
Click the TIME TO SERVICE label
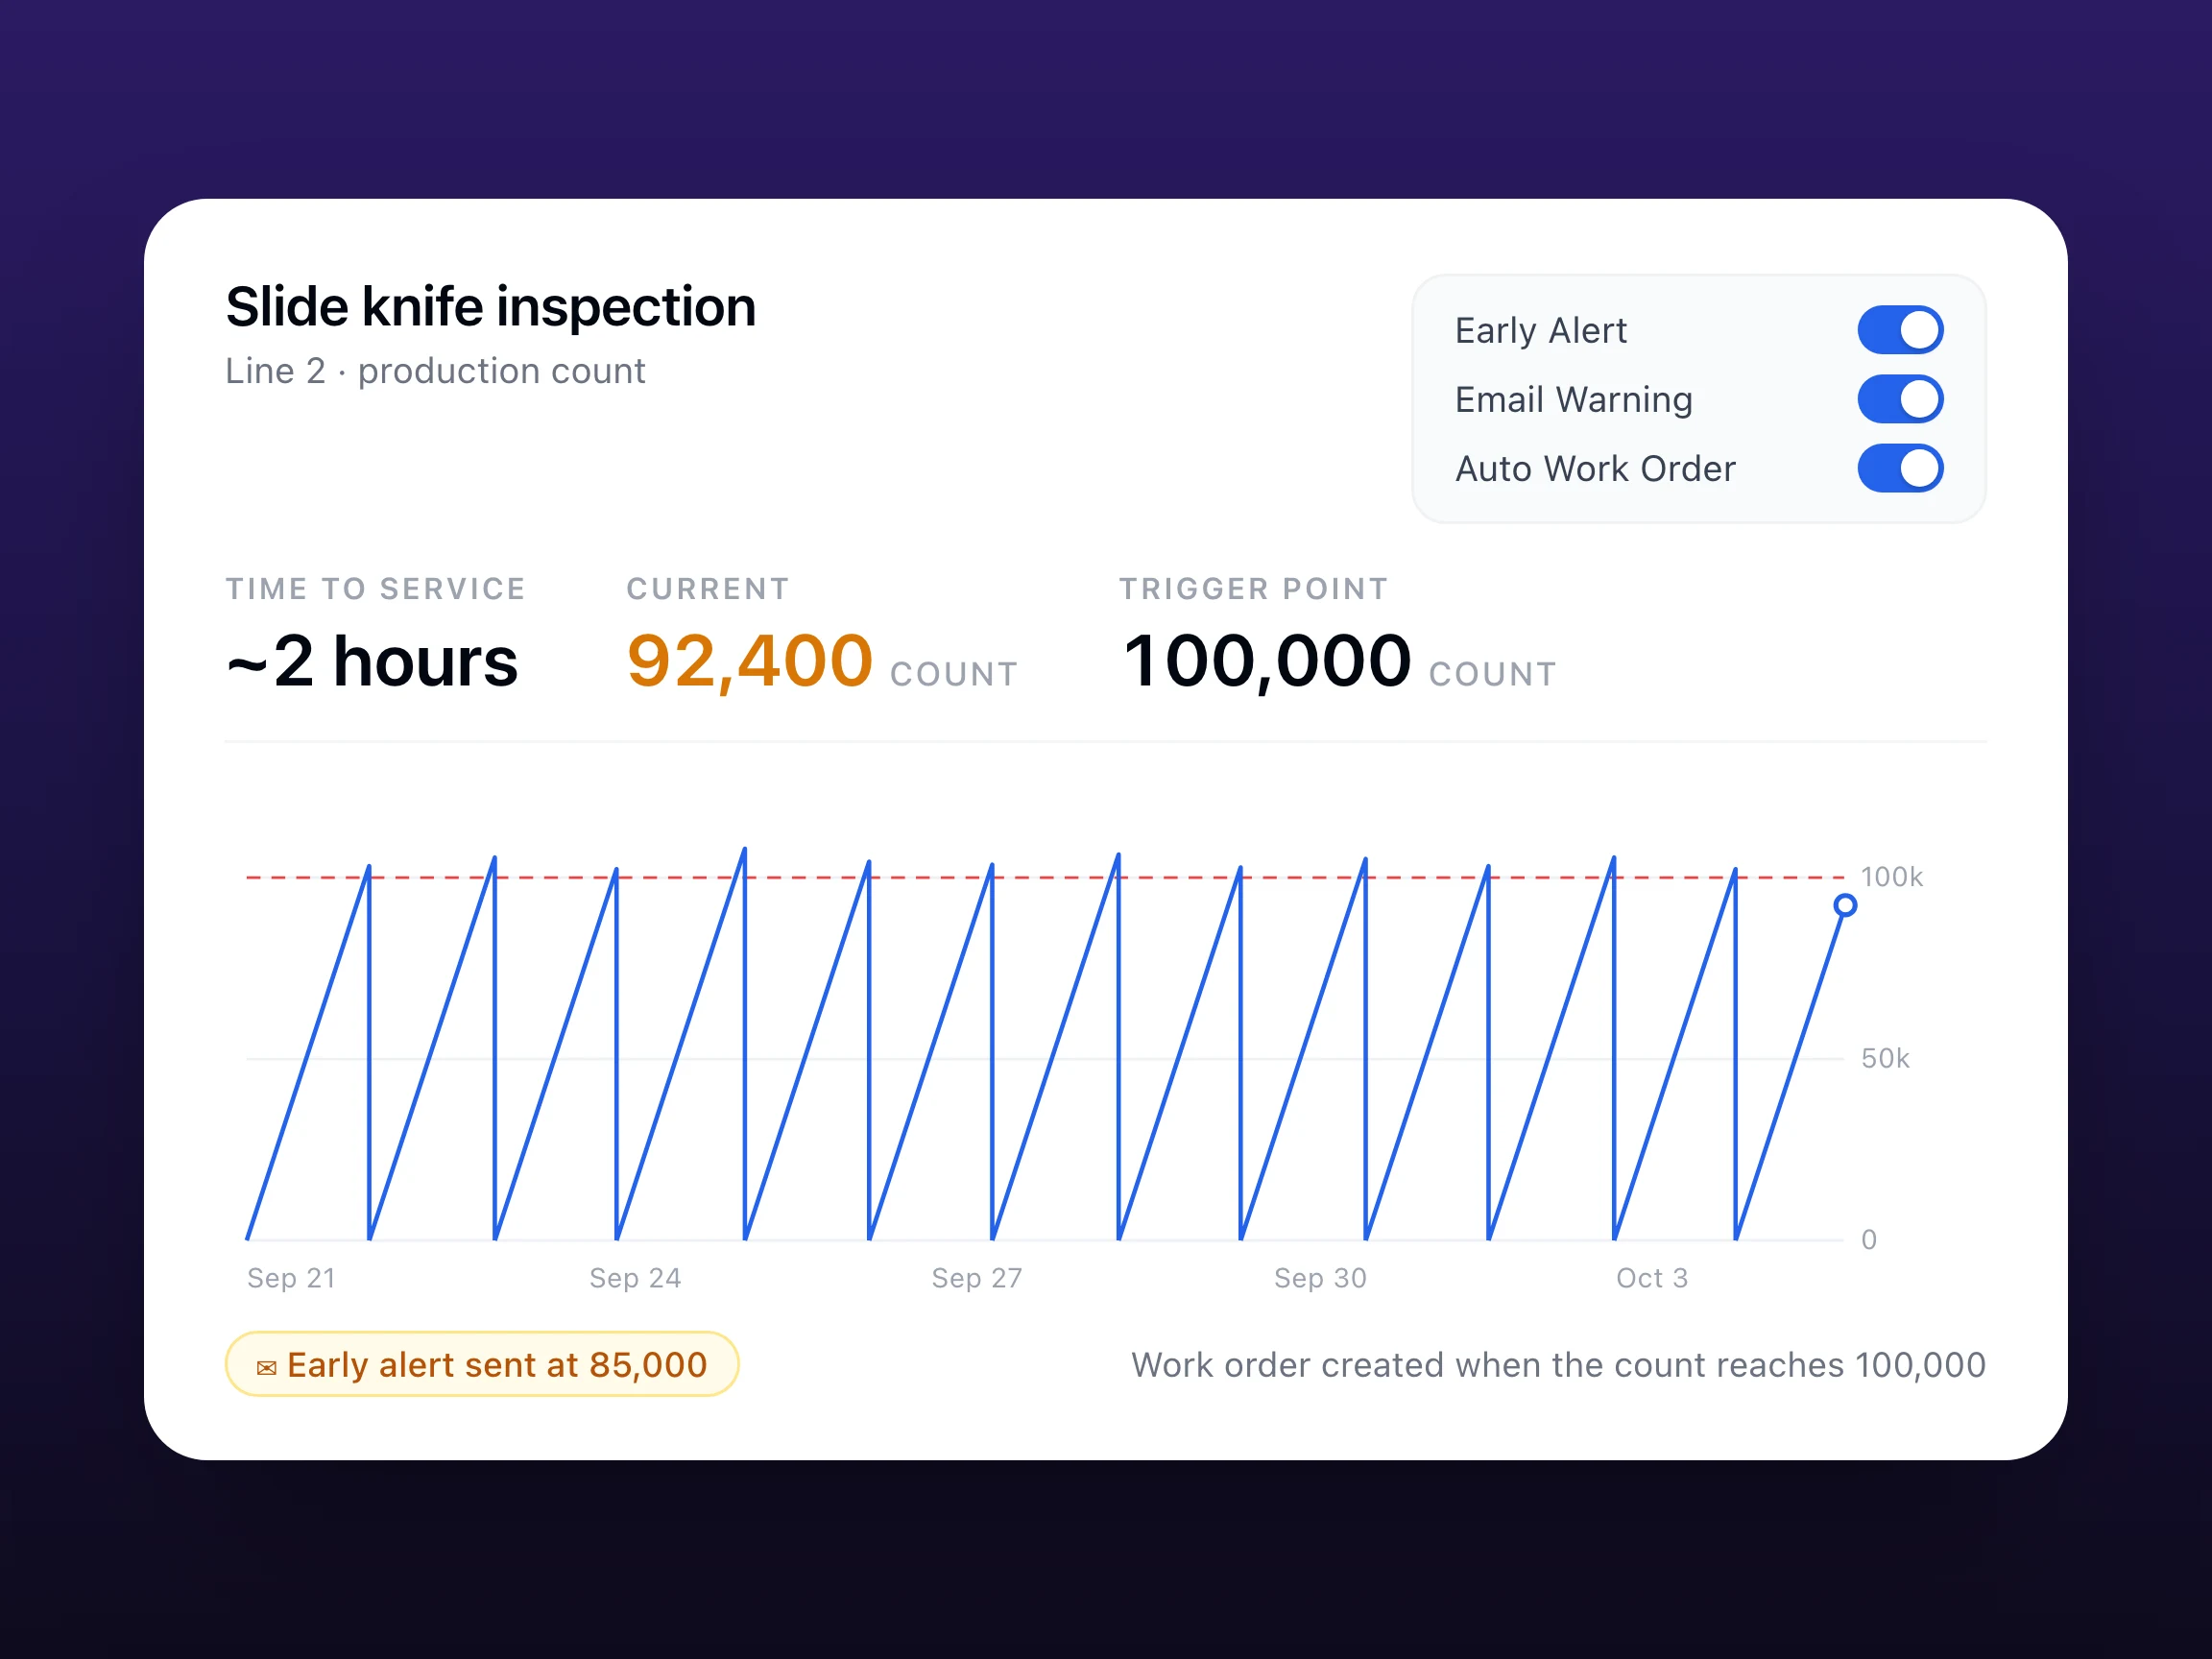375,589
